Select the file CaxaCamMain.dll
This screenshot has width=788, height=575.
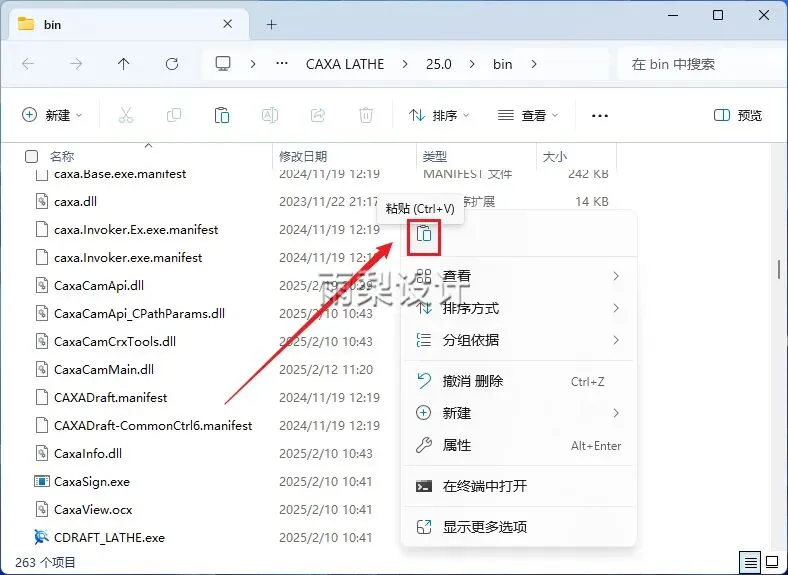click(x=104, y=369)
